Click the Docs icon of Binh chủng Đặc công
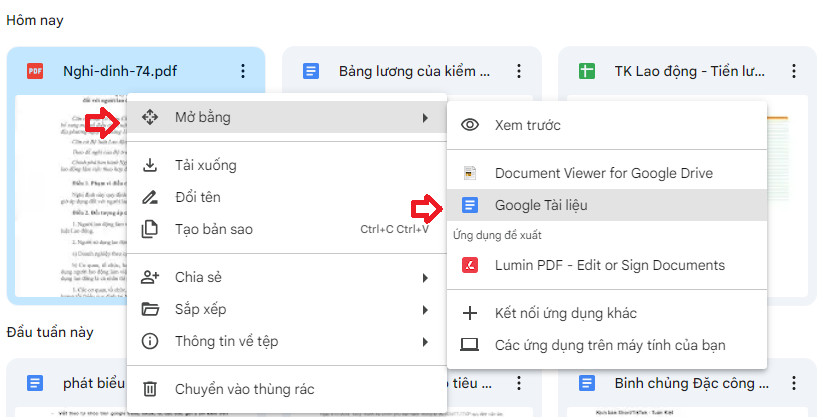Image resolution: width=833 pixels, height=417 pixels. [587, 383]
